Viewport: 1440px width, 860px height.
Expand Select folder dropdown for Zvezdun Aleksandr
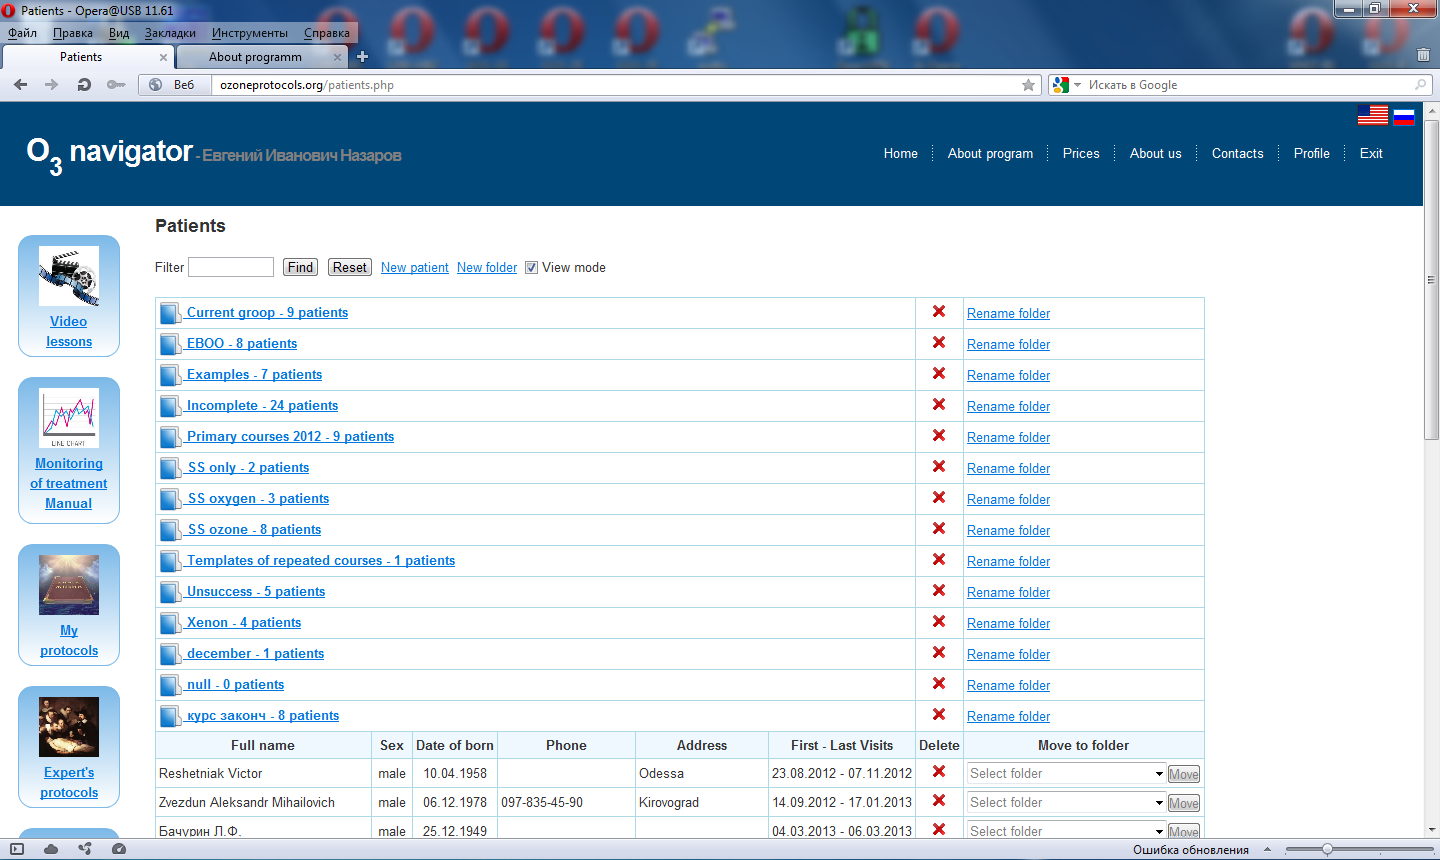coord(1065,802)
